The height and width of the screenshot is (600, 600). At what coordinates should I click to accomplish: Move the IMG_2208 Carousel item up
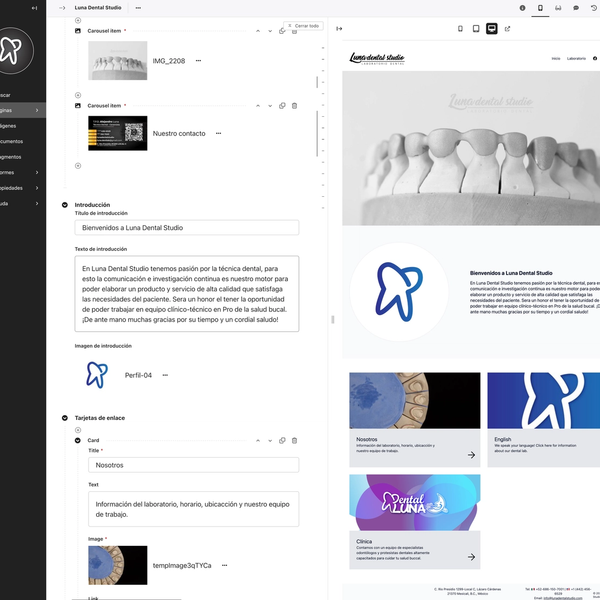pos(258,31)
